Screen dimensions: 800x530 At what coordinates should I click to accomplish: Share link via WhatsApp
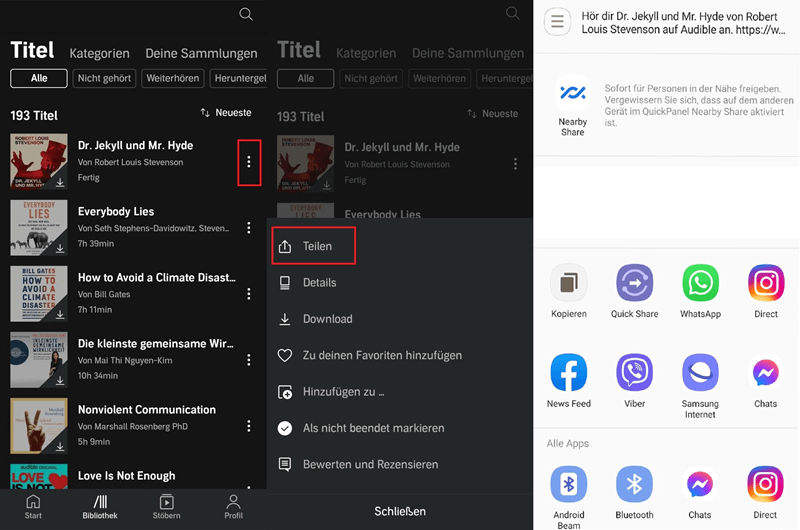[700, 291]
